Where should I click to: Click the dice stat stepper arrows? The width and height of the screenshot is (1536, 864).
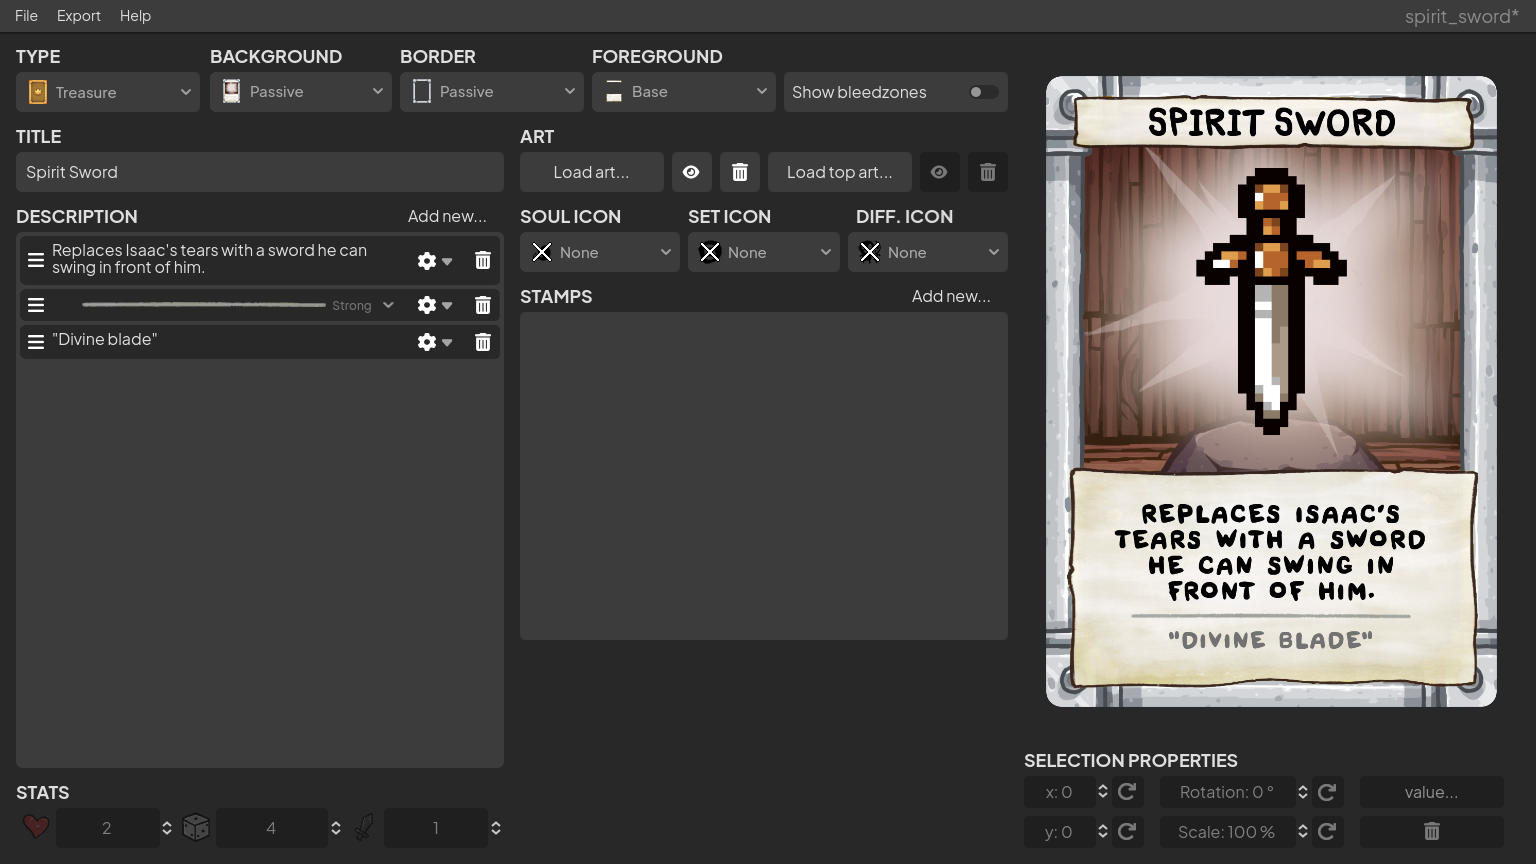(x=336, y=828)
